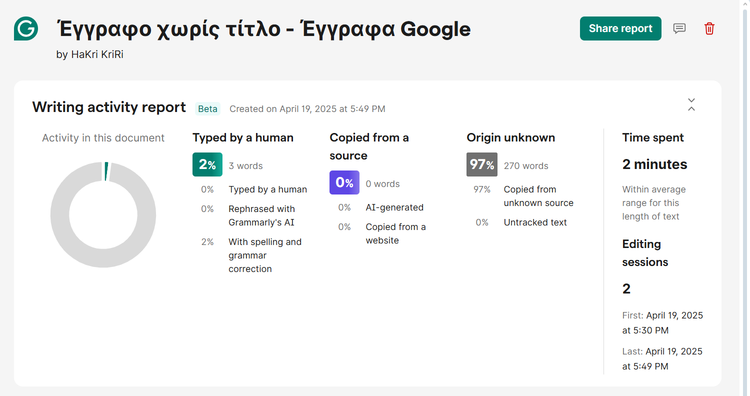Click the Grammarly logo icon
Image resolution: width=750 pixels, height=396 pixels.
[x=26, y=28]
